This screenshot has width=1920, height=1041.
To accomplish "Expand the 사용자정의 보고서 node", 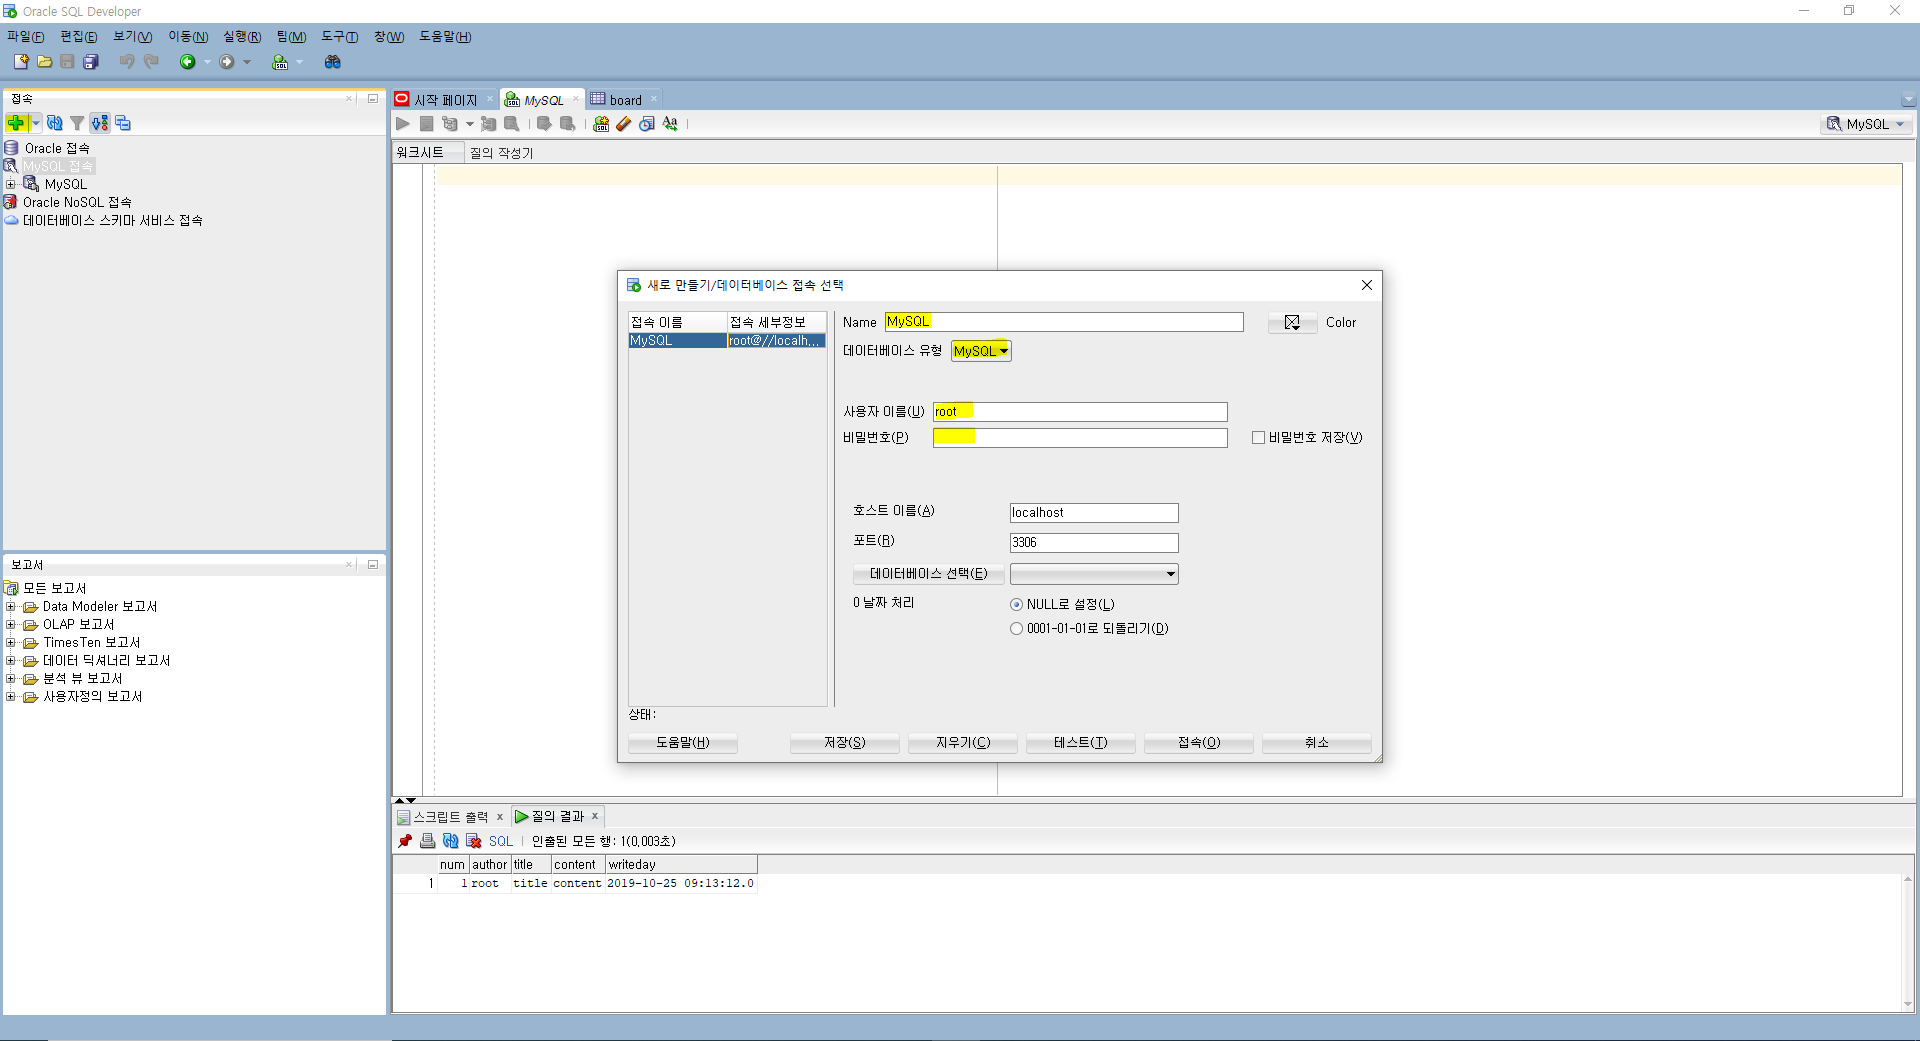I will pyautogui.click(x=10, y=697).
